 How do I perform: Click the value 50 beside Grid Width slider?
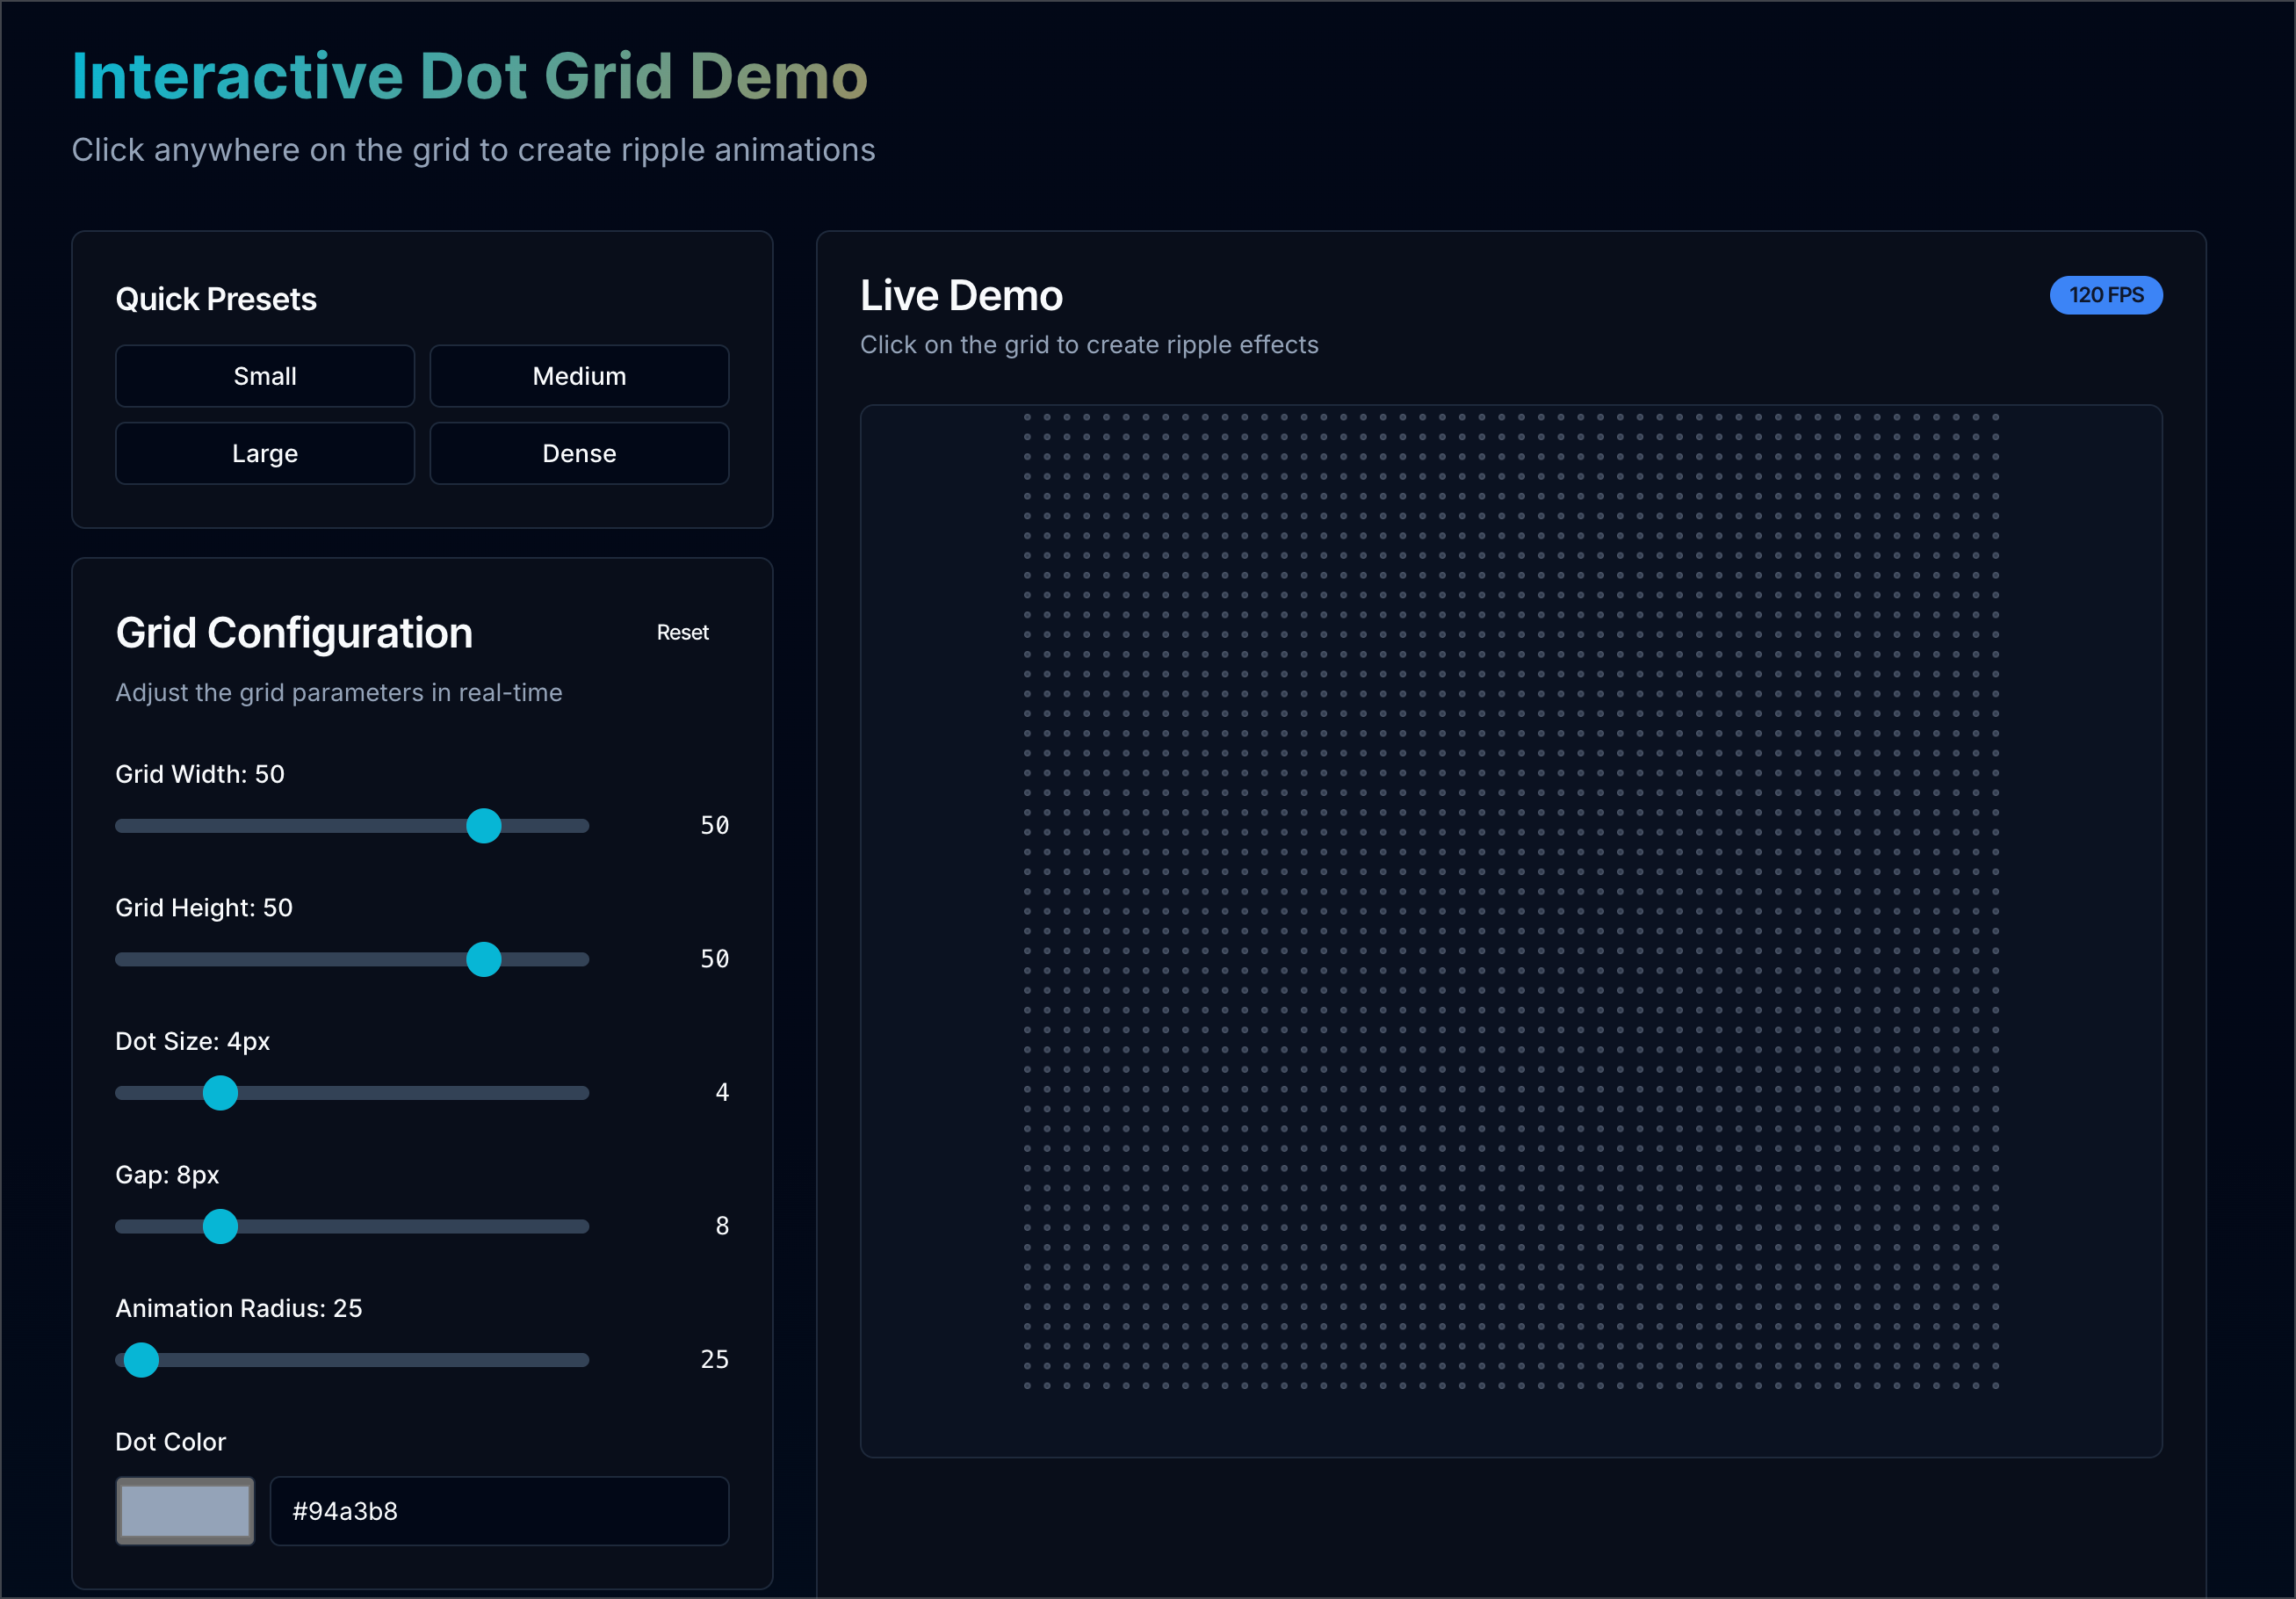click(x=713, y=825)
